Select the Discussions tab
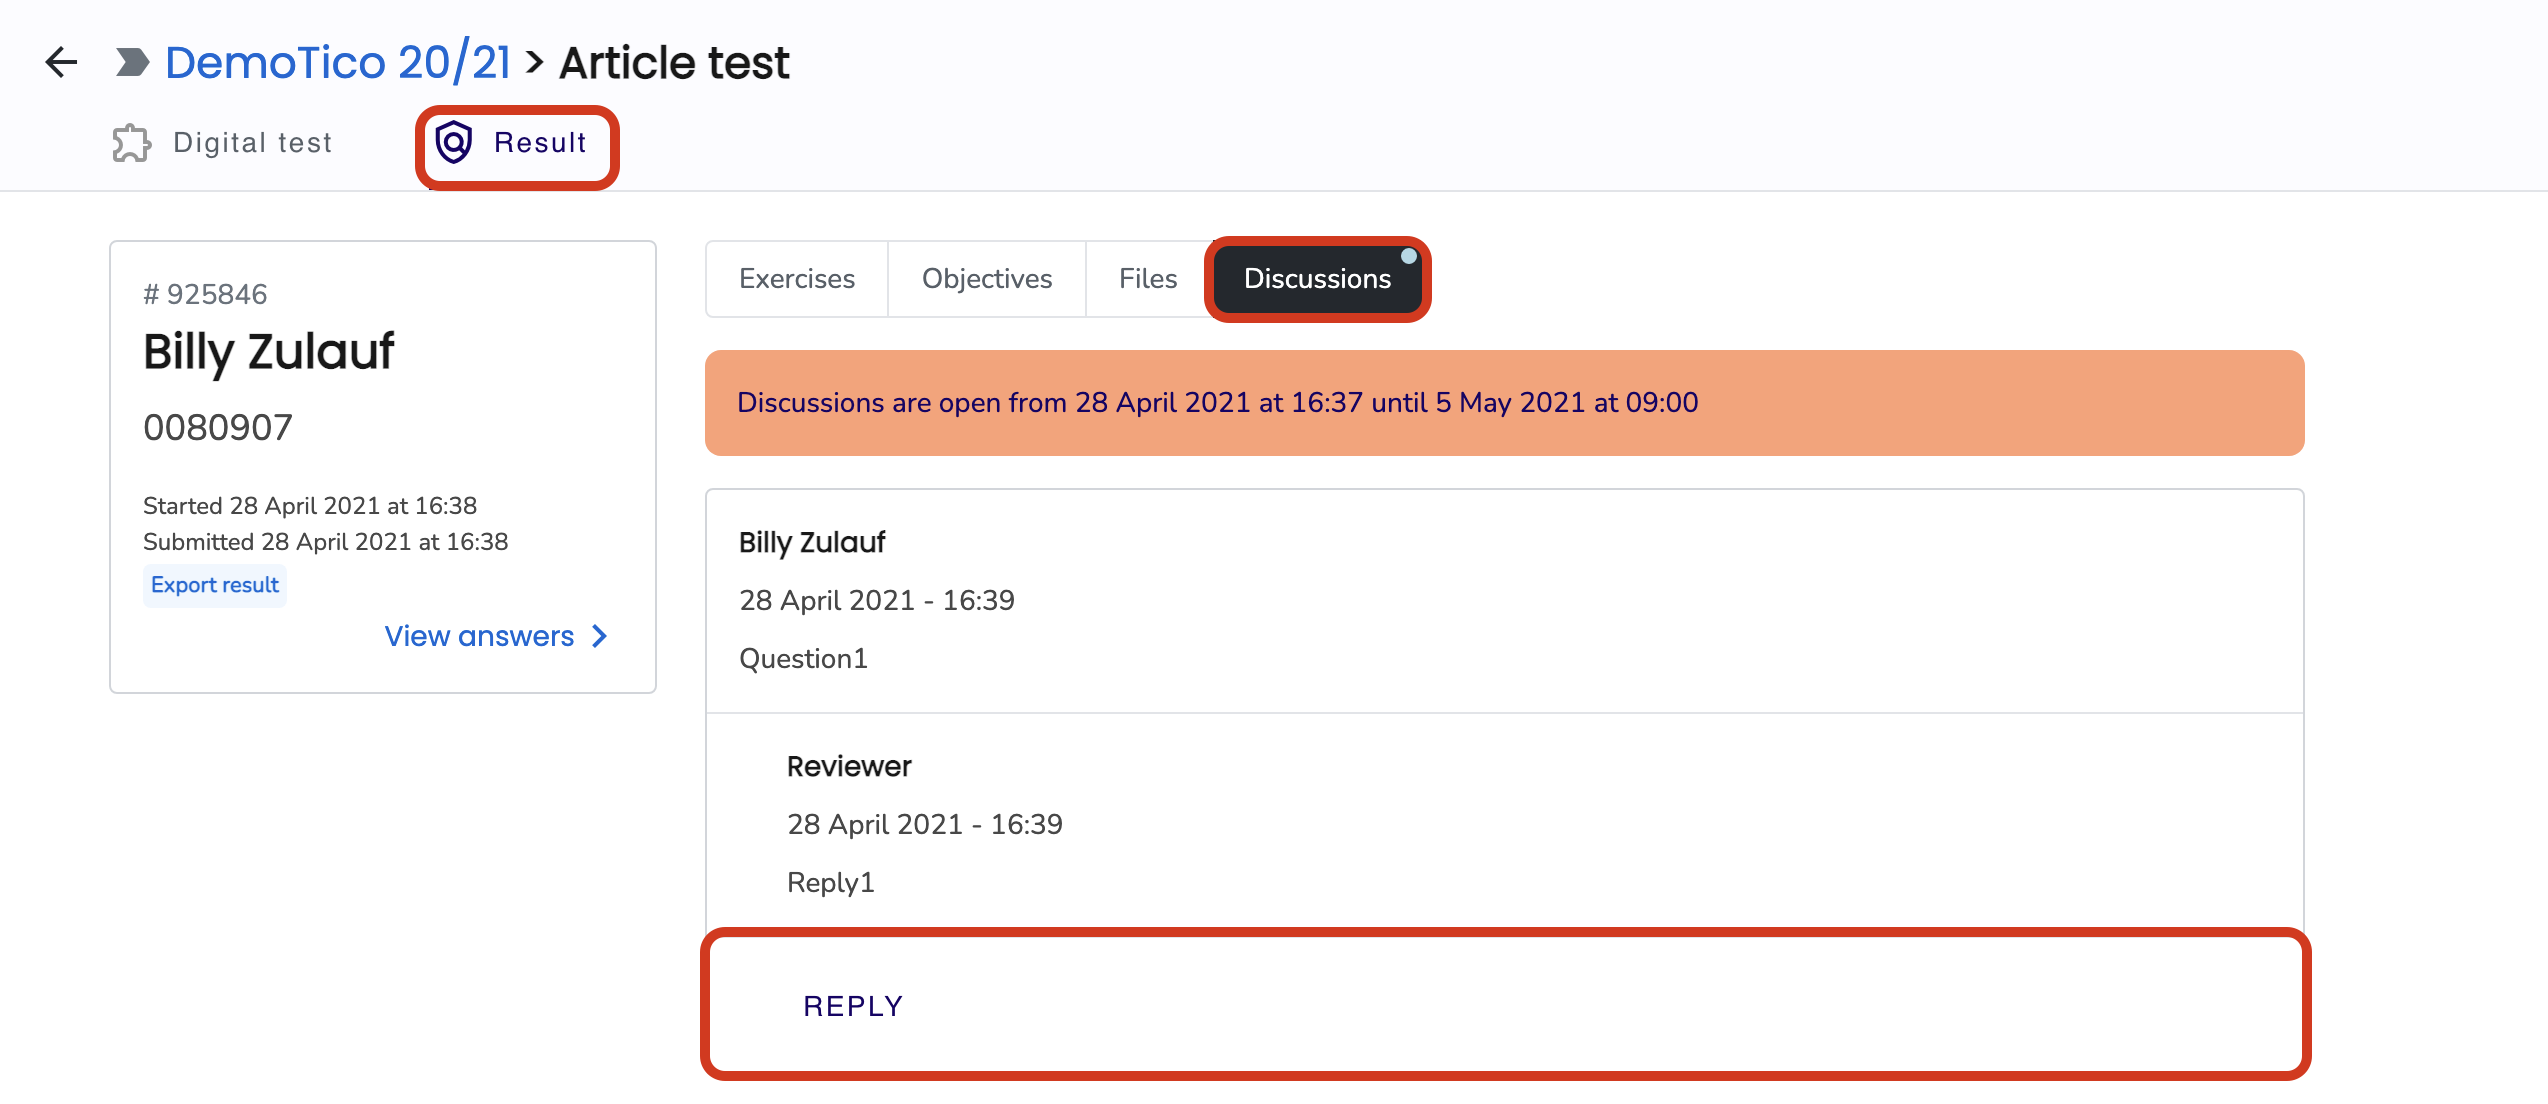Viewport: 2548px width, 1104px height. pyautogui.click(x=1317, y=279)
